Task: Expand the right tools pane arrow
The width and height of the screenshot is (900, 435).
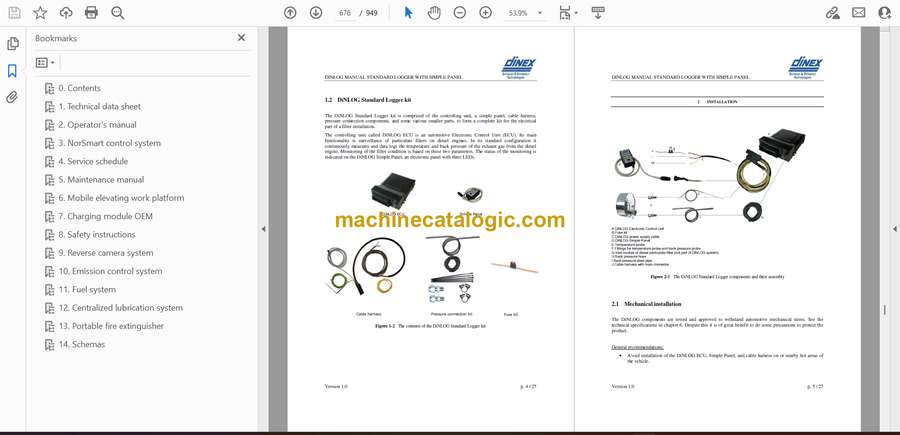Action: pos(895,229)
